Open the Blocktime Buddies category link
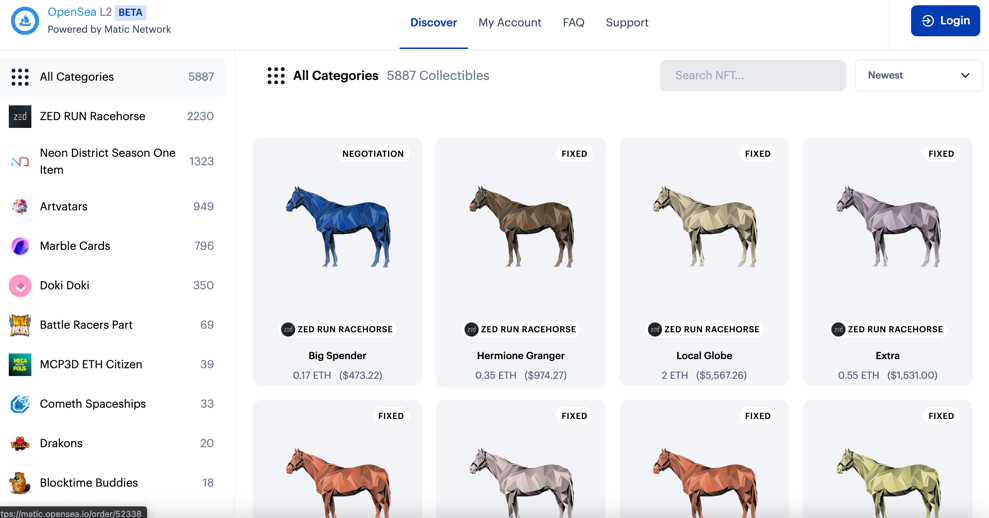 [88, 483]
